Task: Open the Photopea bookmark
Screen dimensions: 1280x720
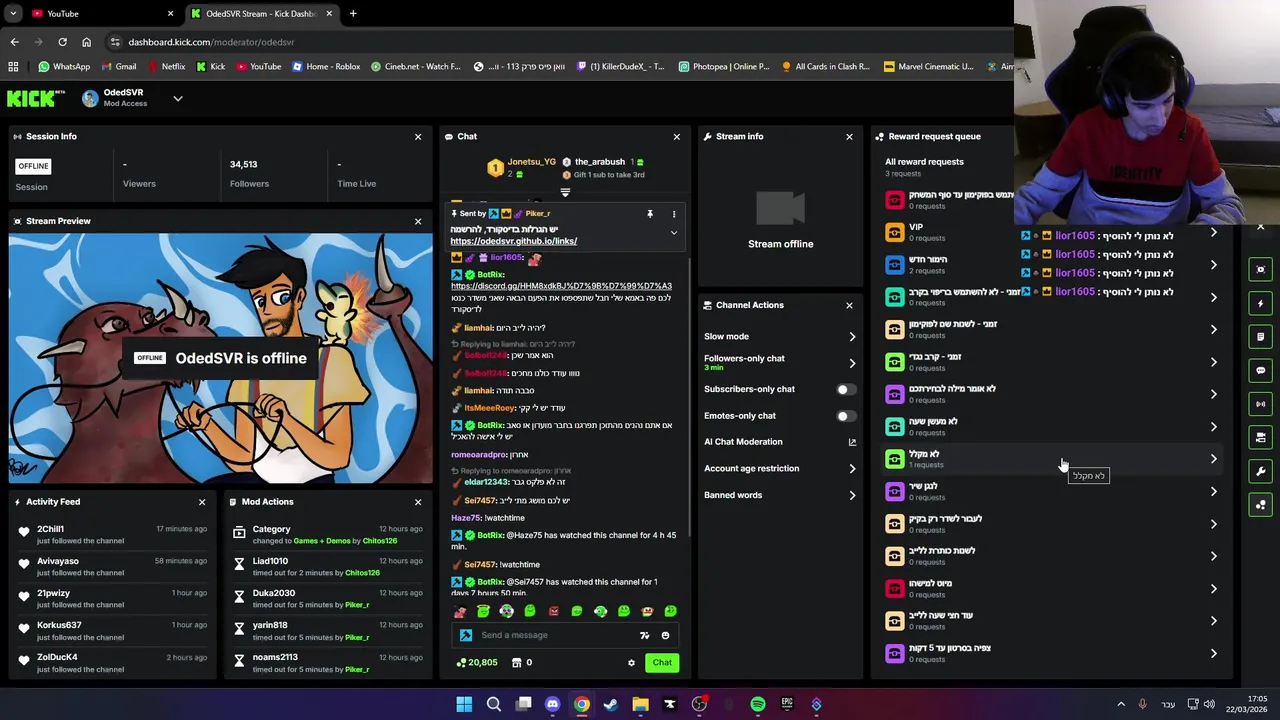Action: tap(724, 67)
